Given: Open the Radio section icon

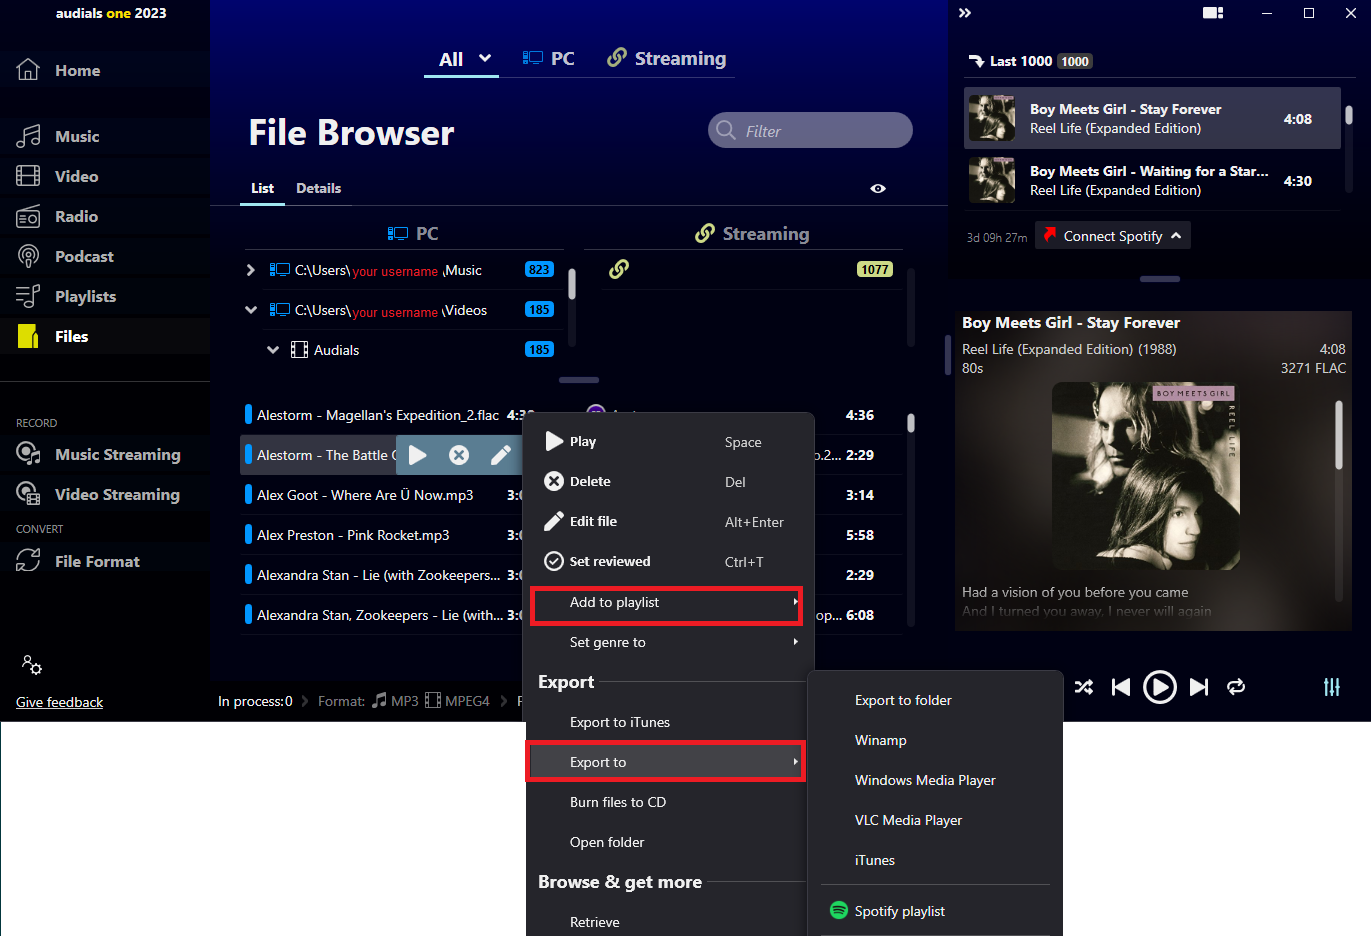Looking at the screenshot, I should [x=28, y=216].
